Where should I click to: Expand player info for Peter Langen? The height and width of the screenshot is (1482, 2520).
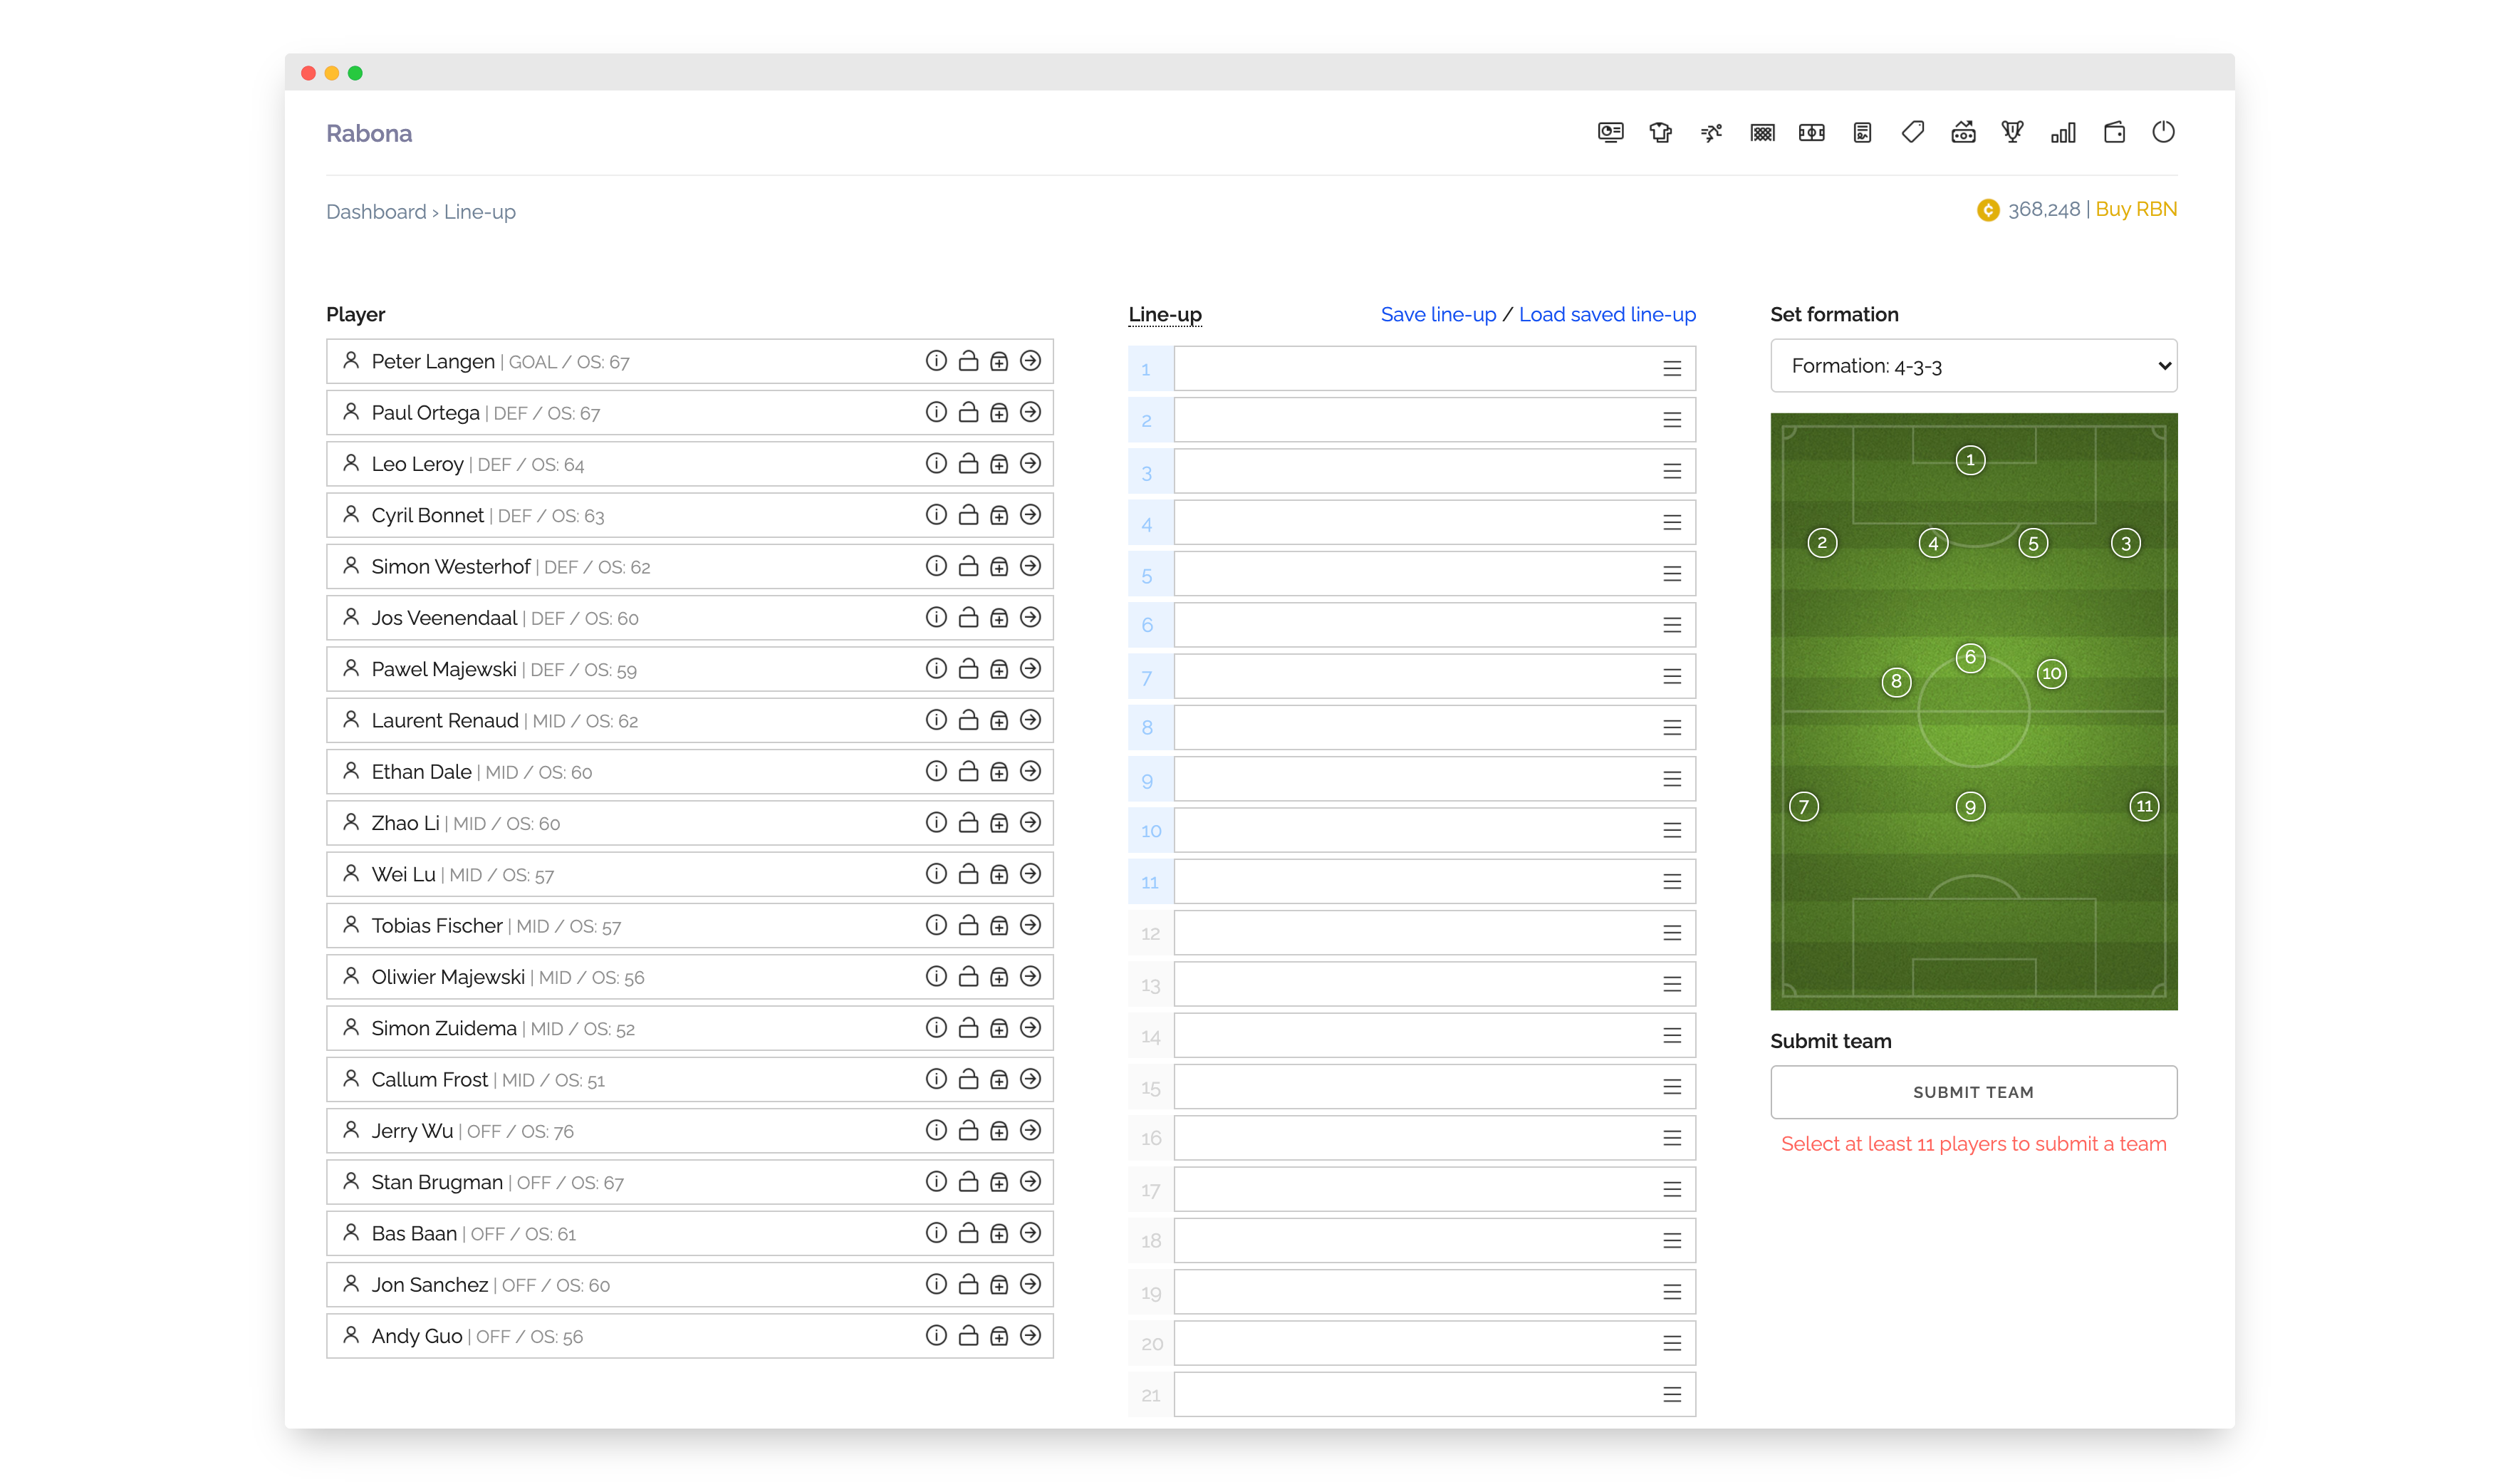(934, 362)
